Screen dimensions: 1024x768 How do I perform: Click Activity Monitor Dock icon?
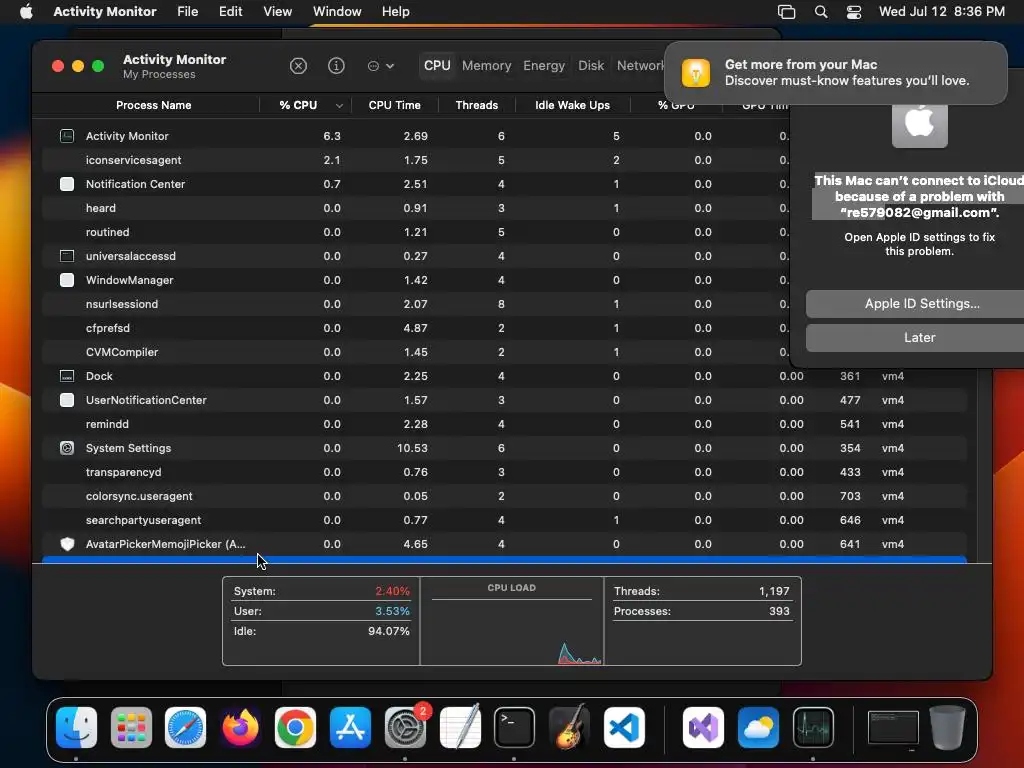pyautogui.click(x=813, y=727)
